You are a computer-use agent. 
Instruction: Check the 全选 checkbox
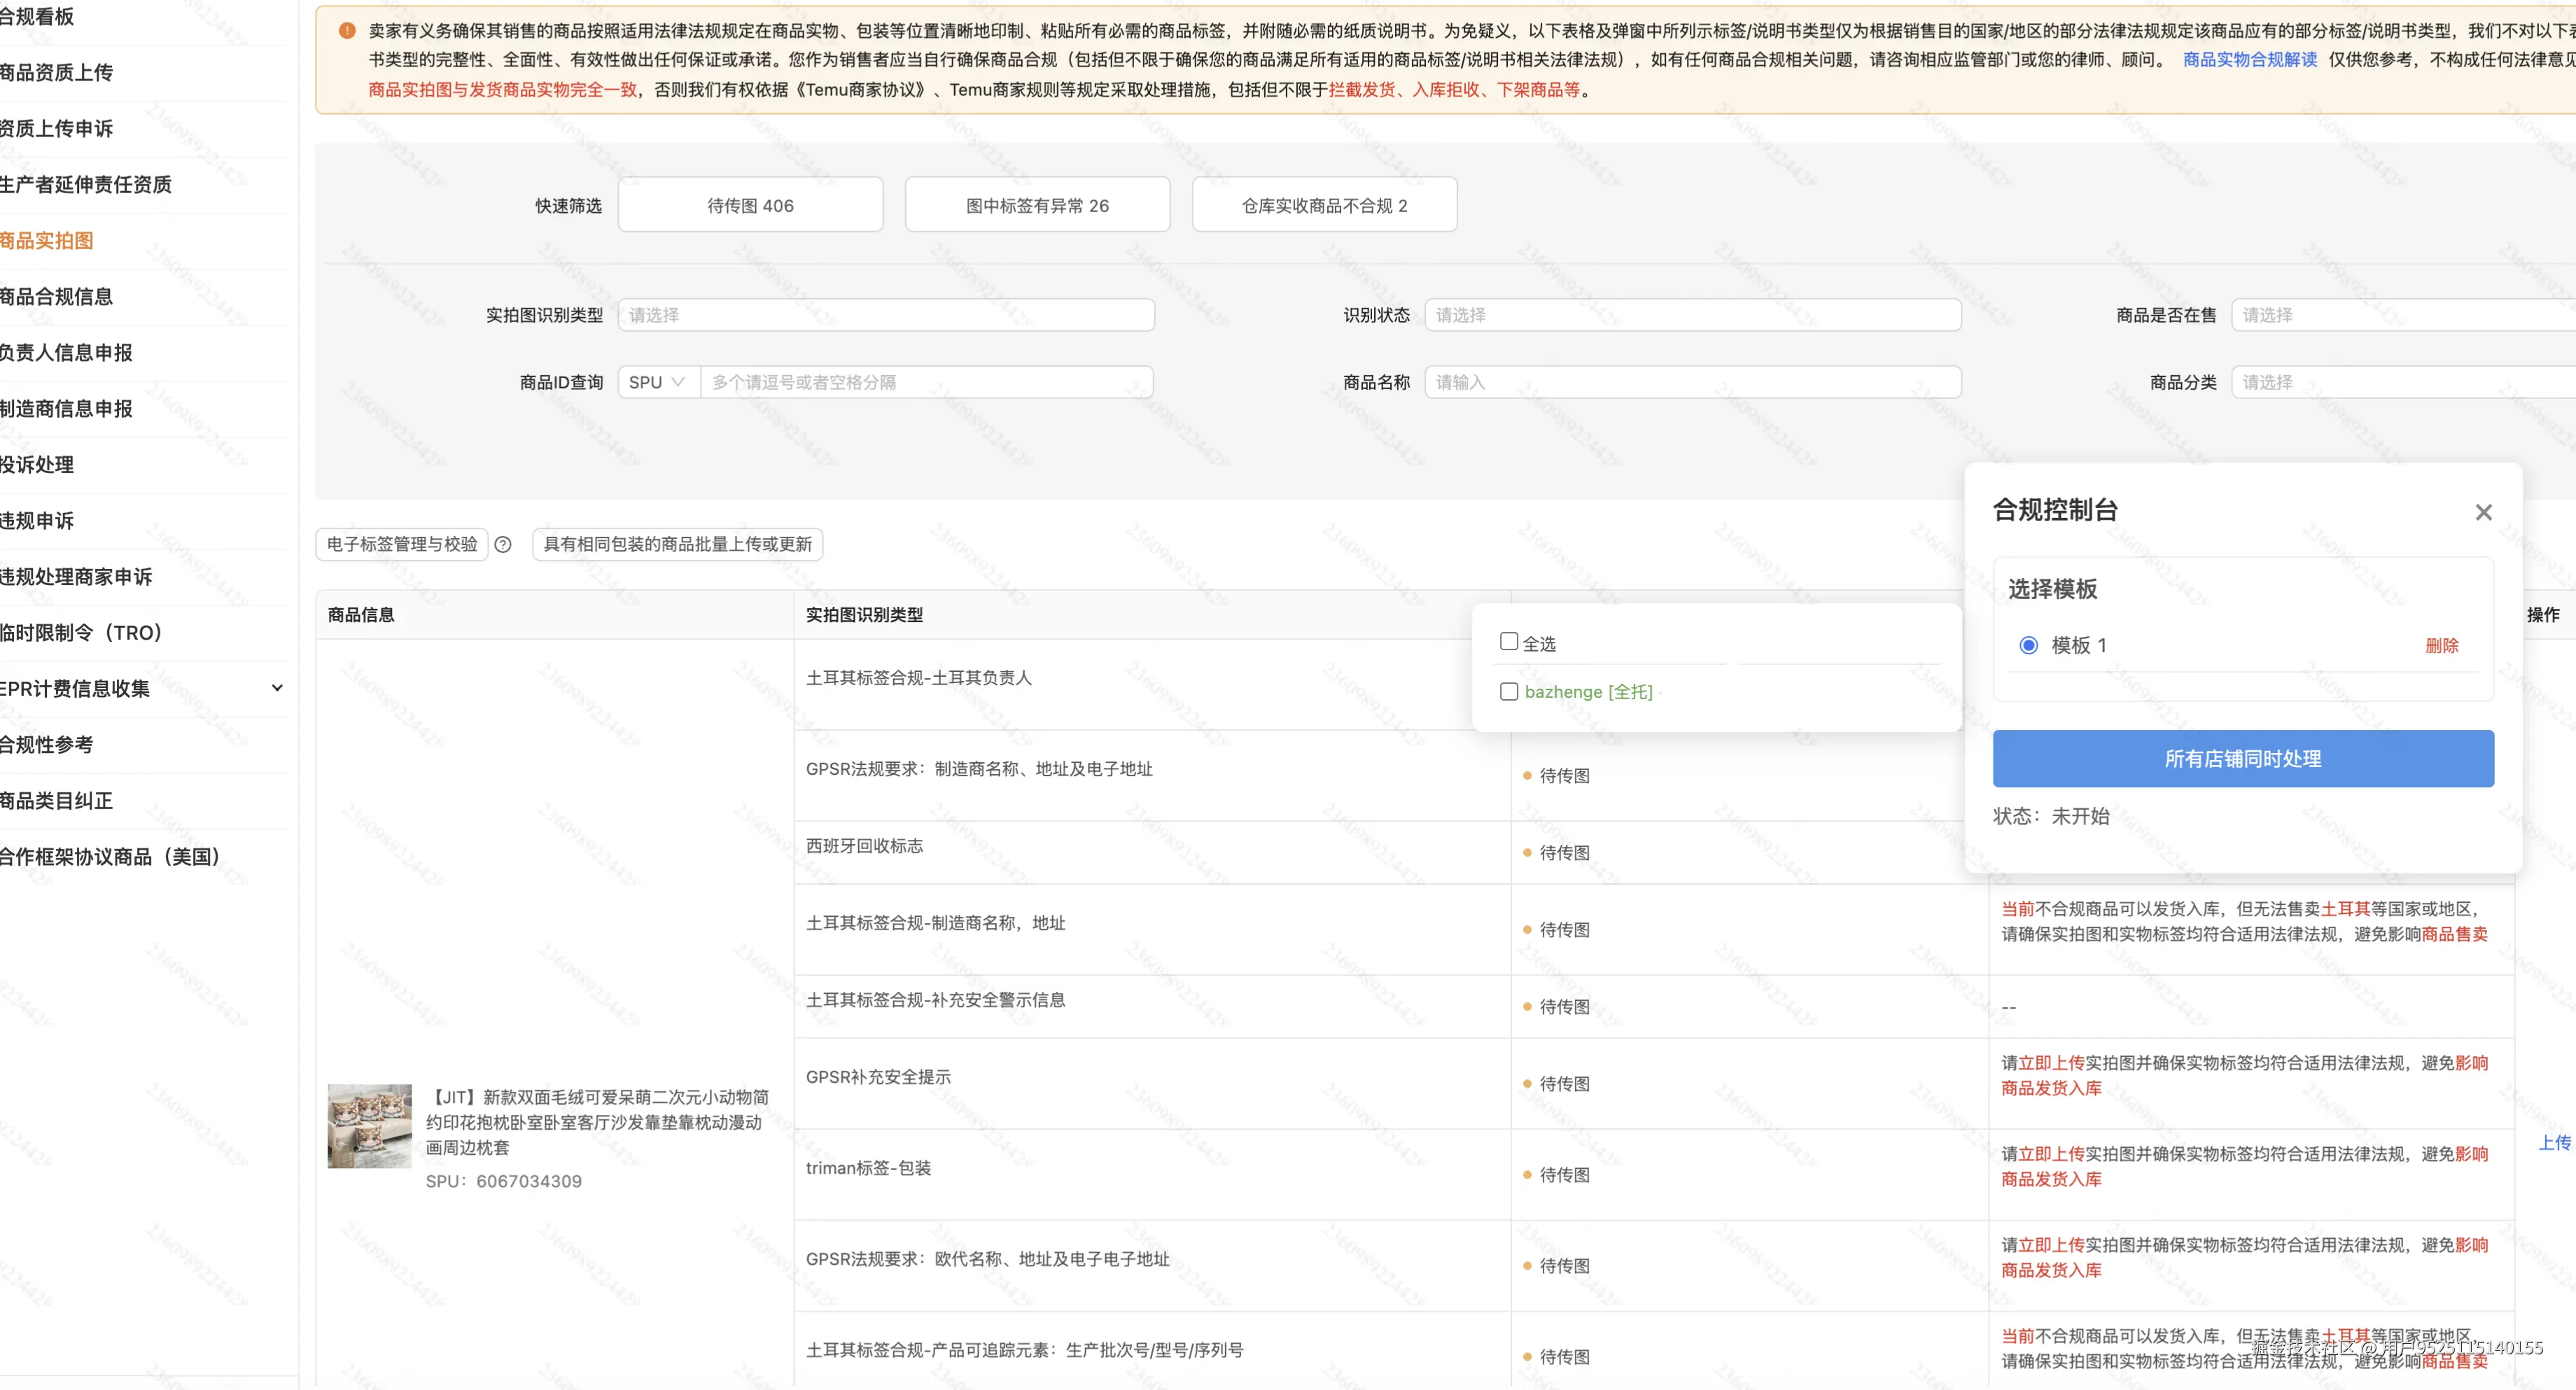[x=1509, y=641]
